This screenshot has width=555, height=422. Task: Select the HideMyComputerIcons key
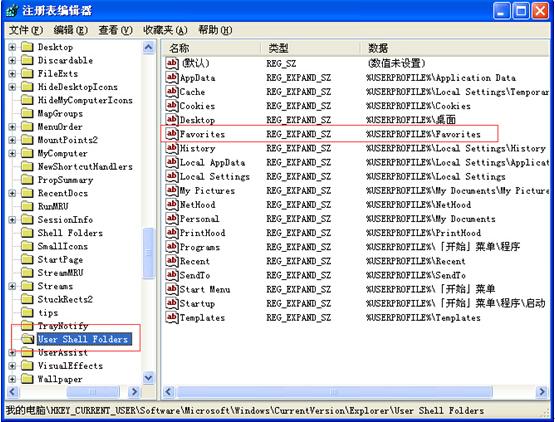click(x=85, y=100)
